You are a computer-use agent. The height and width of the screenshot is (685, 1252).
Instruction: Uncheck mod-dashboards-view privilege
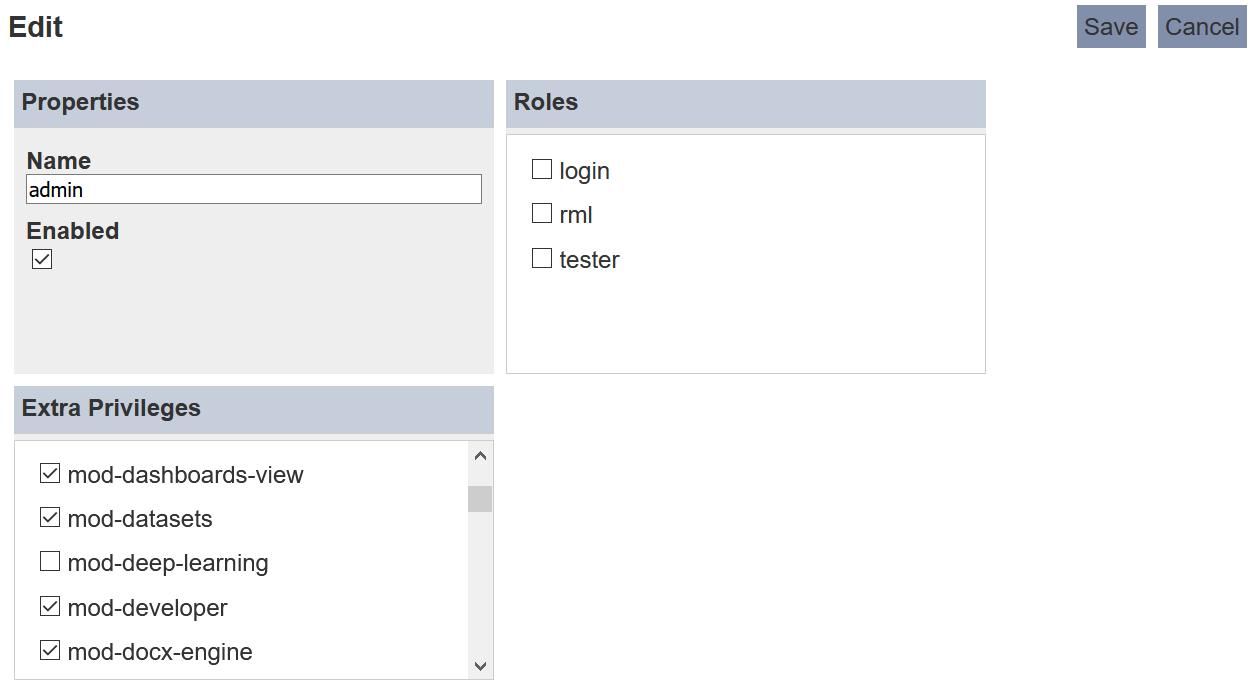click(x=50, y=473)
